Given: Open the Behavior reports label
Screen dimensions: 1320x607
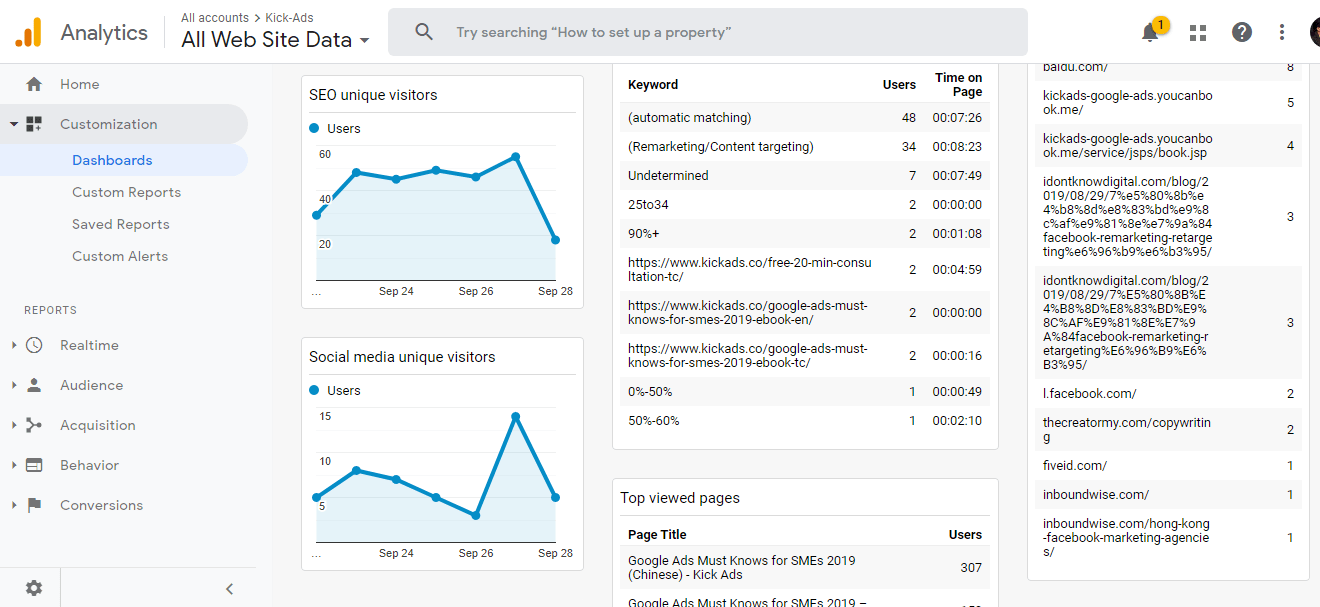Looking at the screenshot, I should tap(89, 465).
